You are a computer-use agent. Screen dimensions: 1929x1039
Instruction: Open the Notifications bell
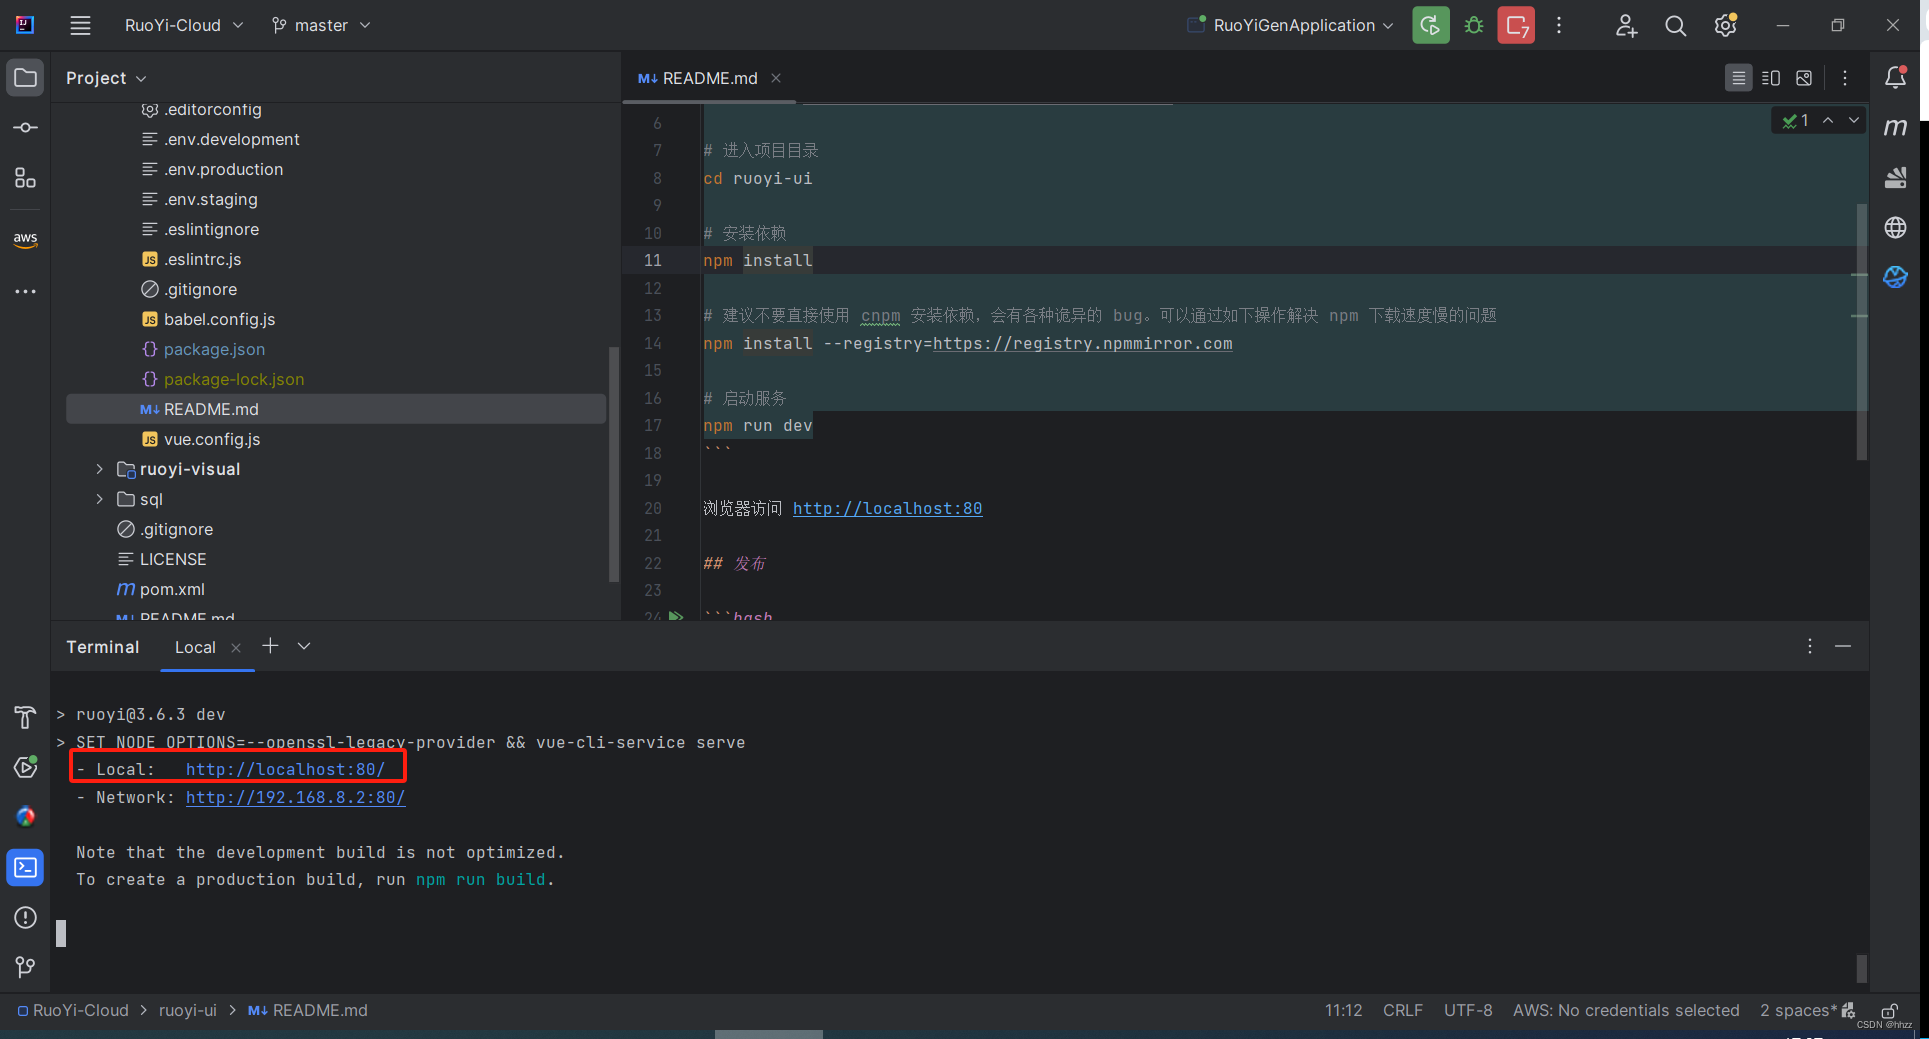(x=1895, y=78)
